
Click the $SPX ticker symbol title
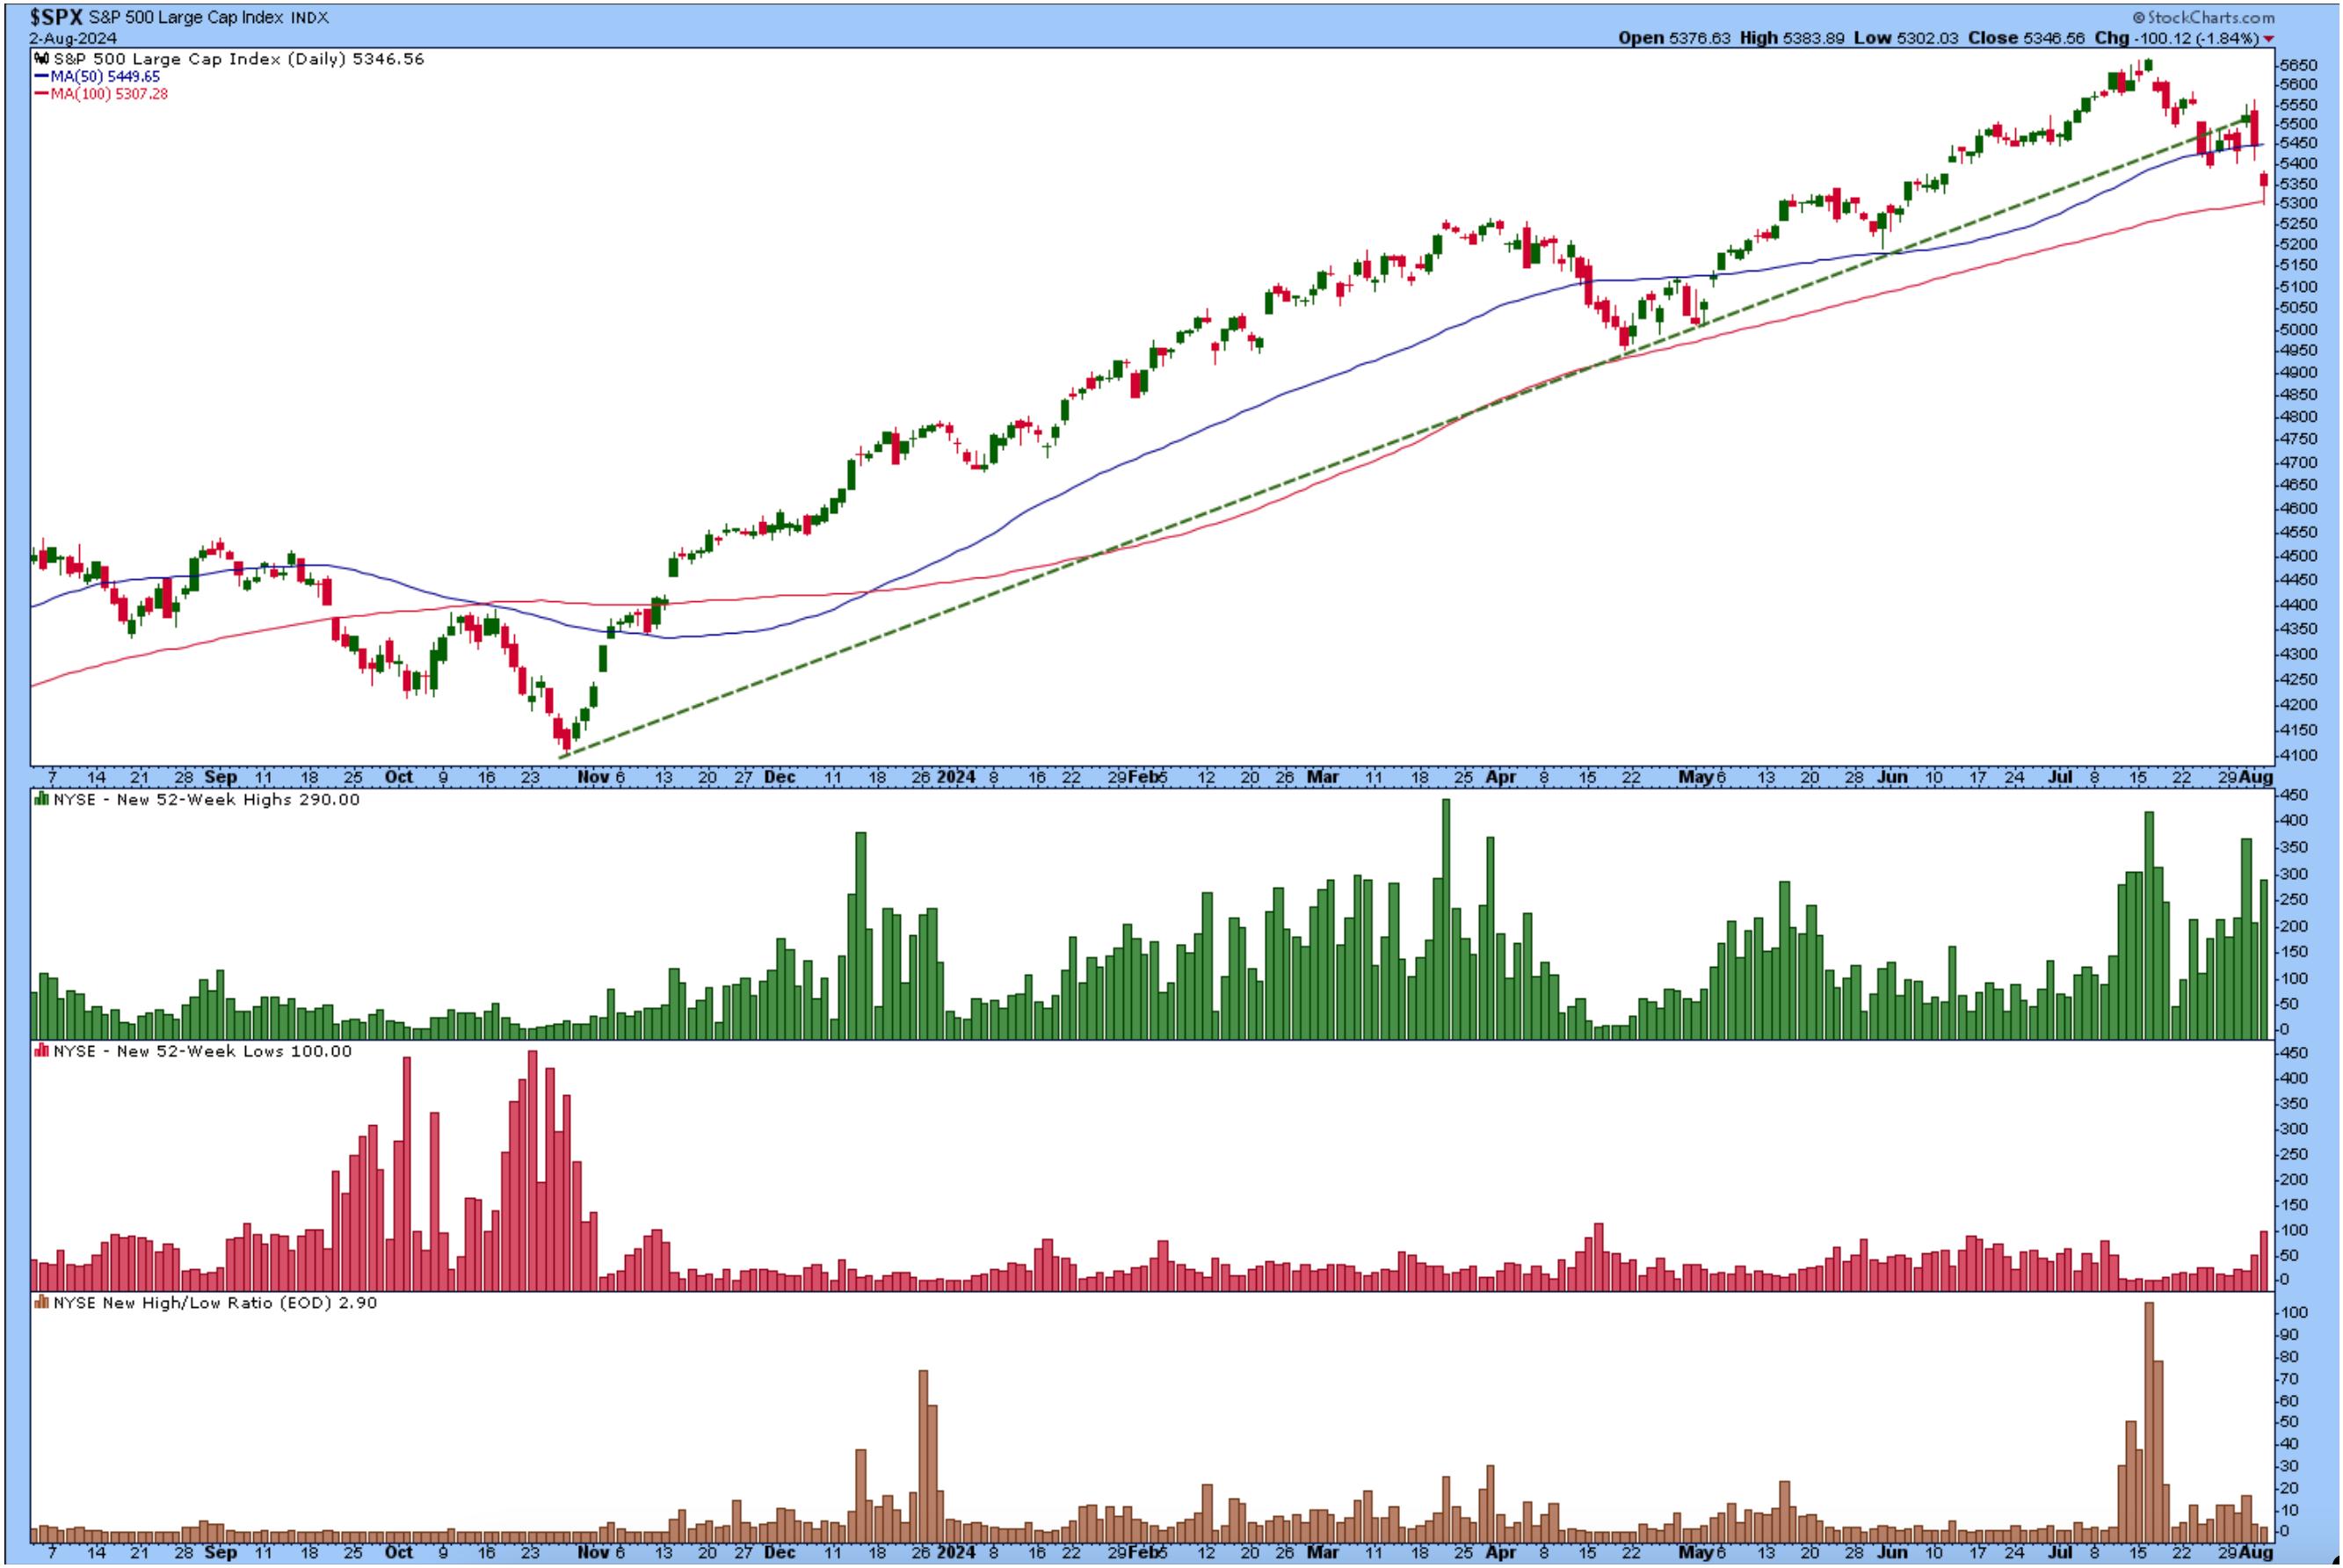pyautogui.click(x=56, y=17)
